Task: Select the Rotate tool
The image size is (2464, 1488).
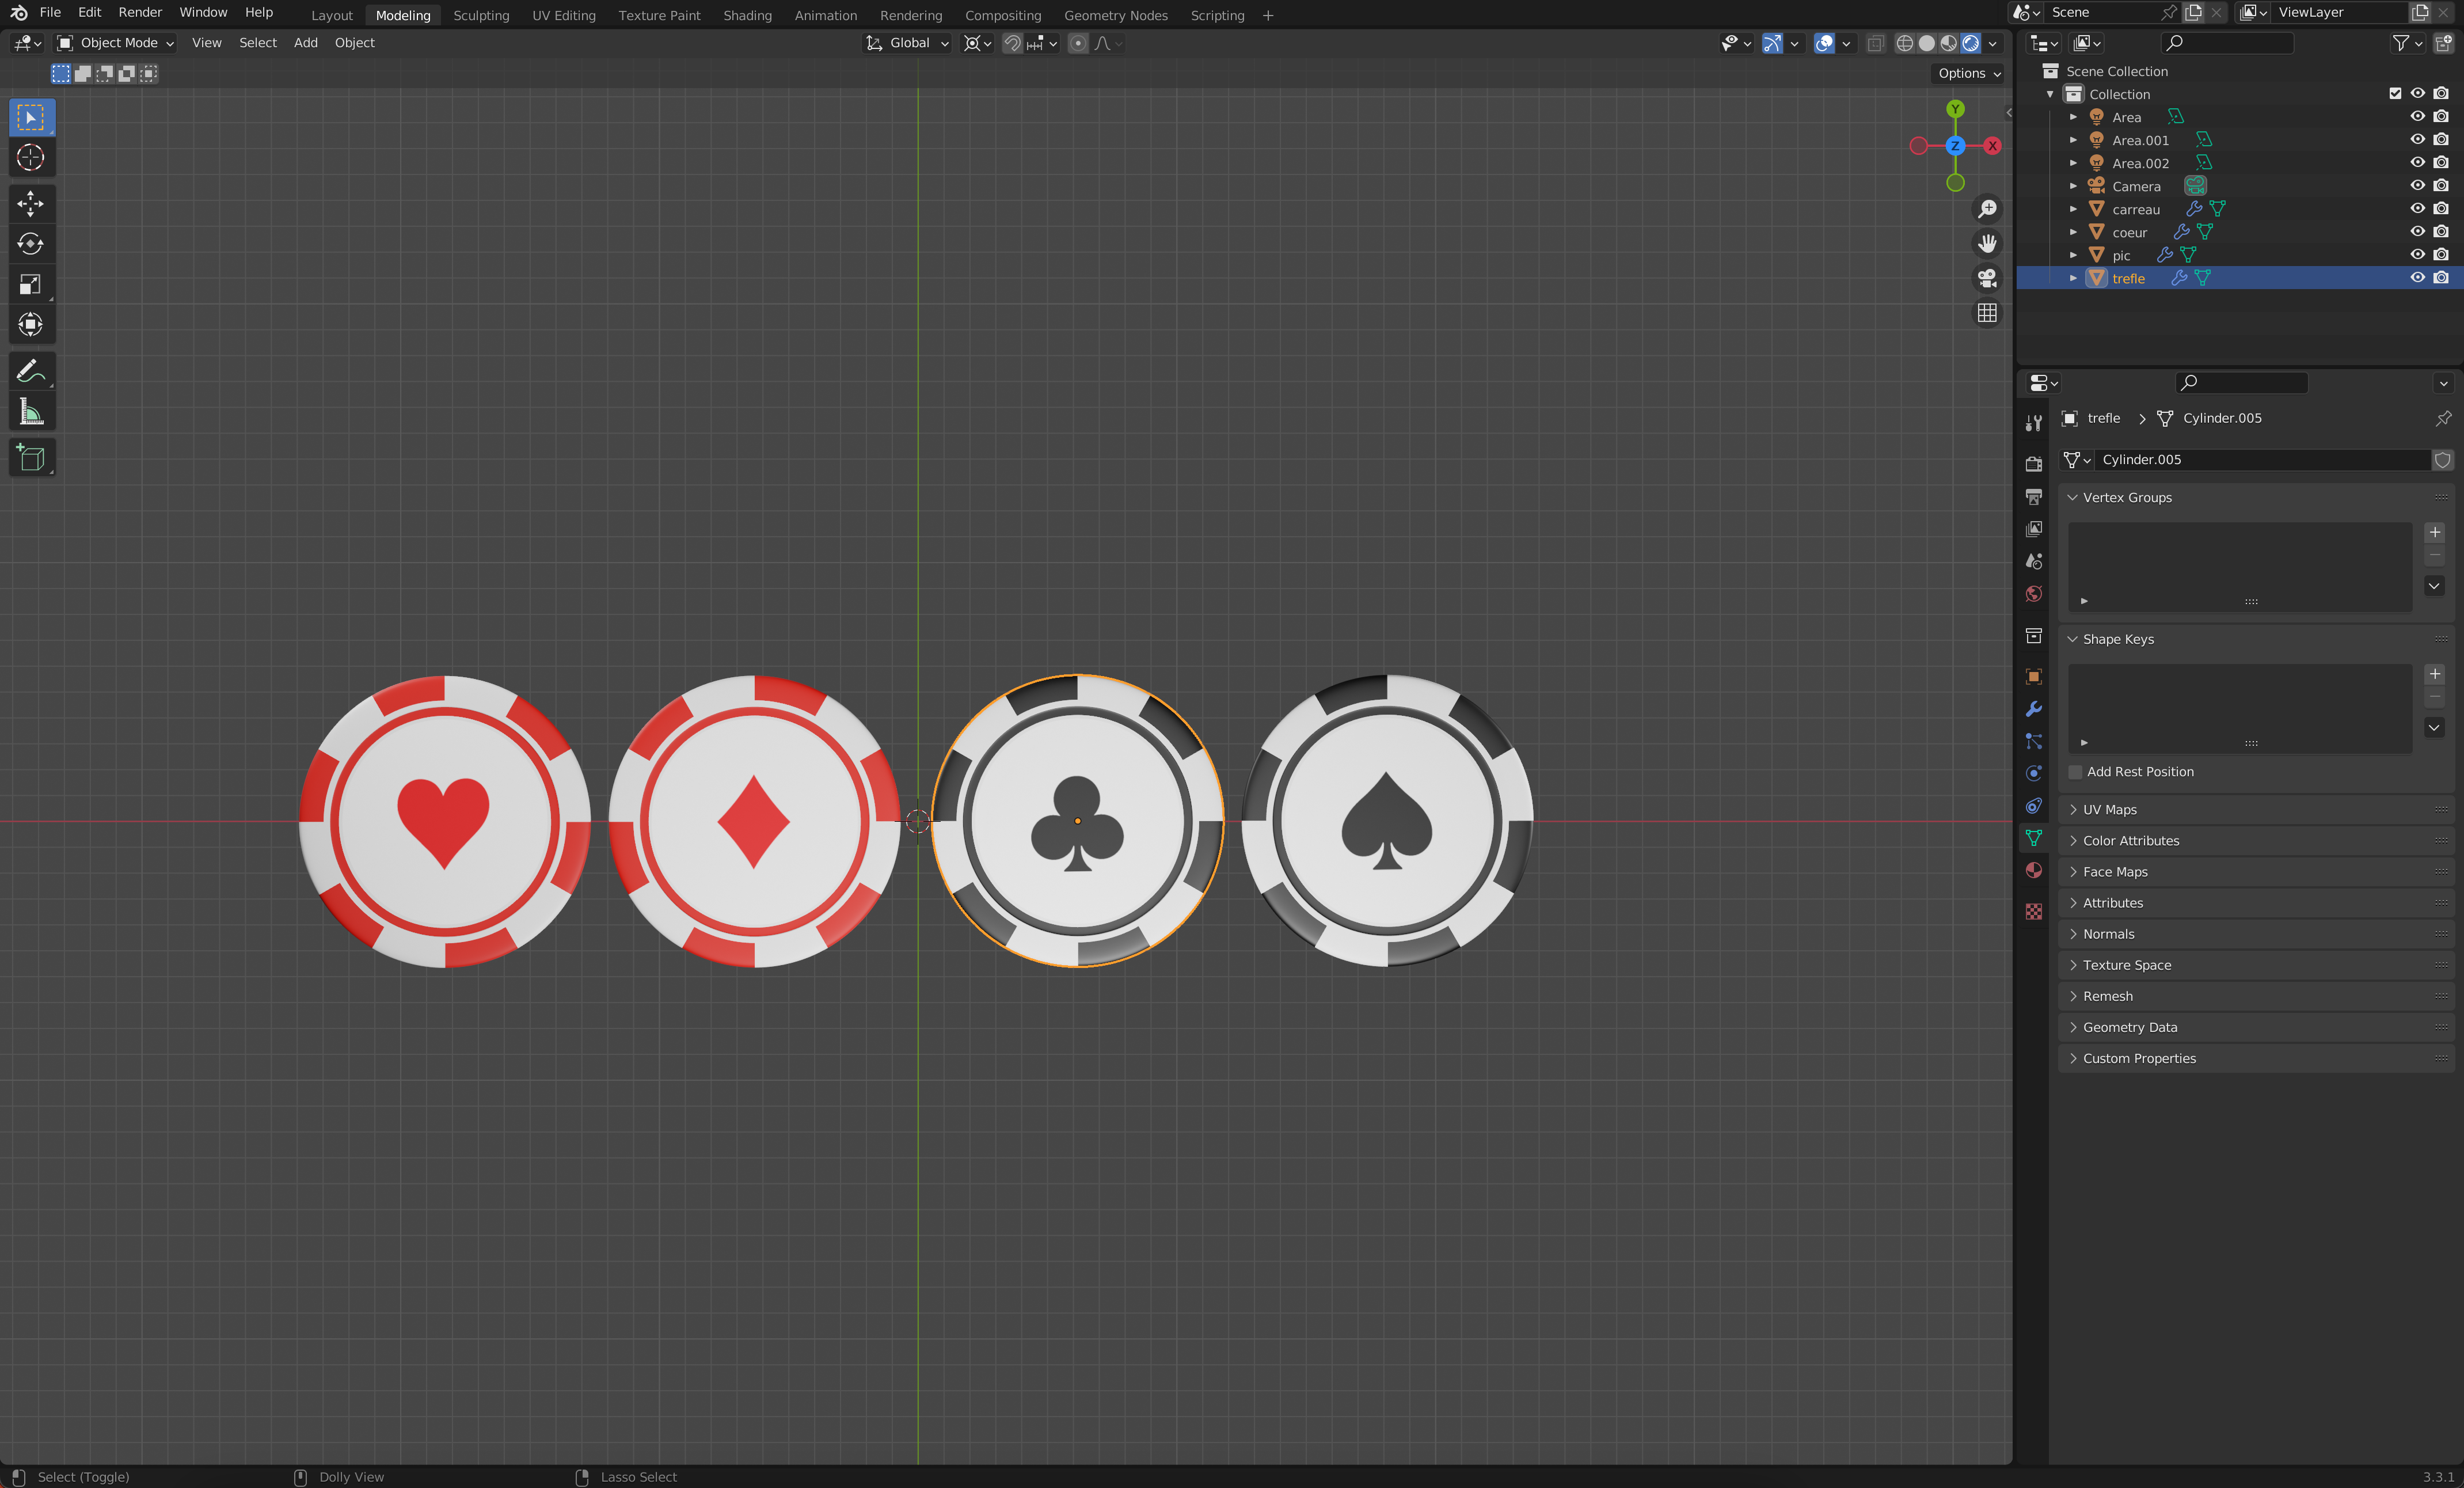Action: pyautogui.click(x=31, y=244)
